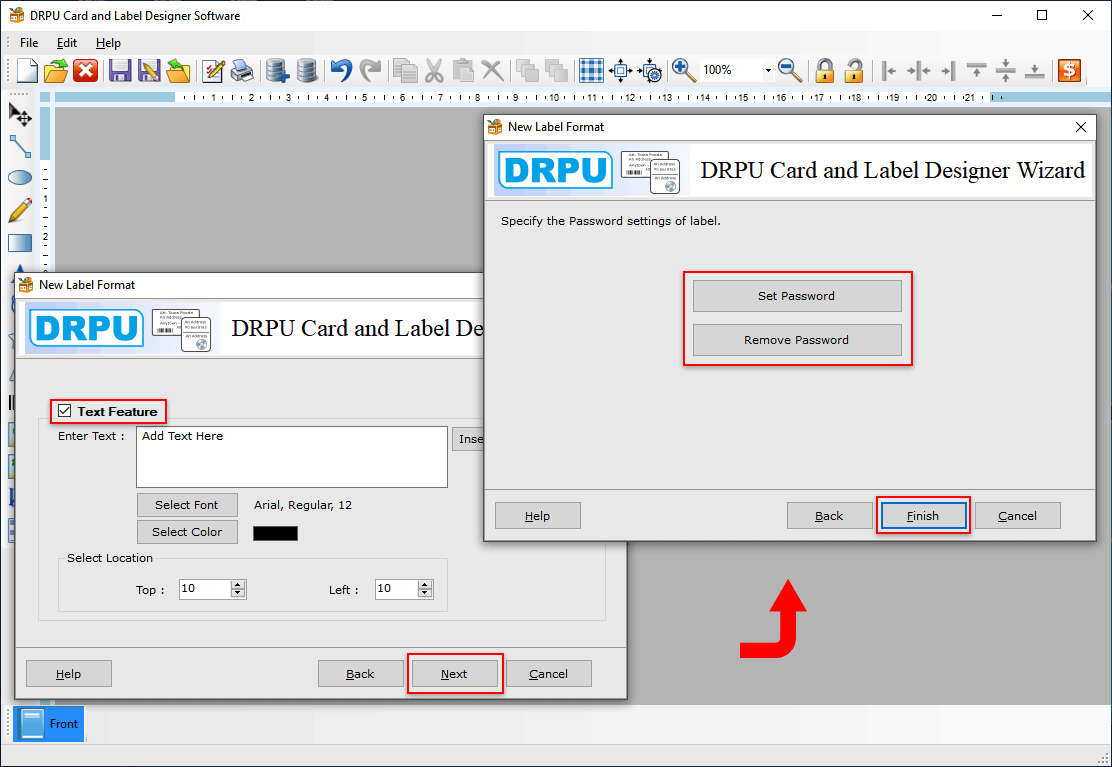Click the export folder icon with green arrow

click(x=178, y=70)
